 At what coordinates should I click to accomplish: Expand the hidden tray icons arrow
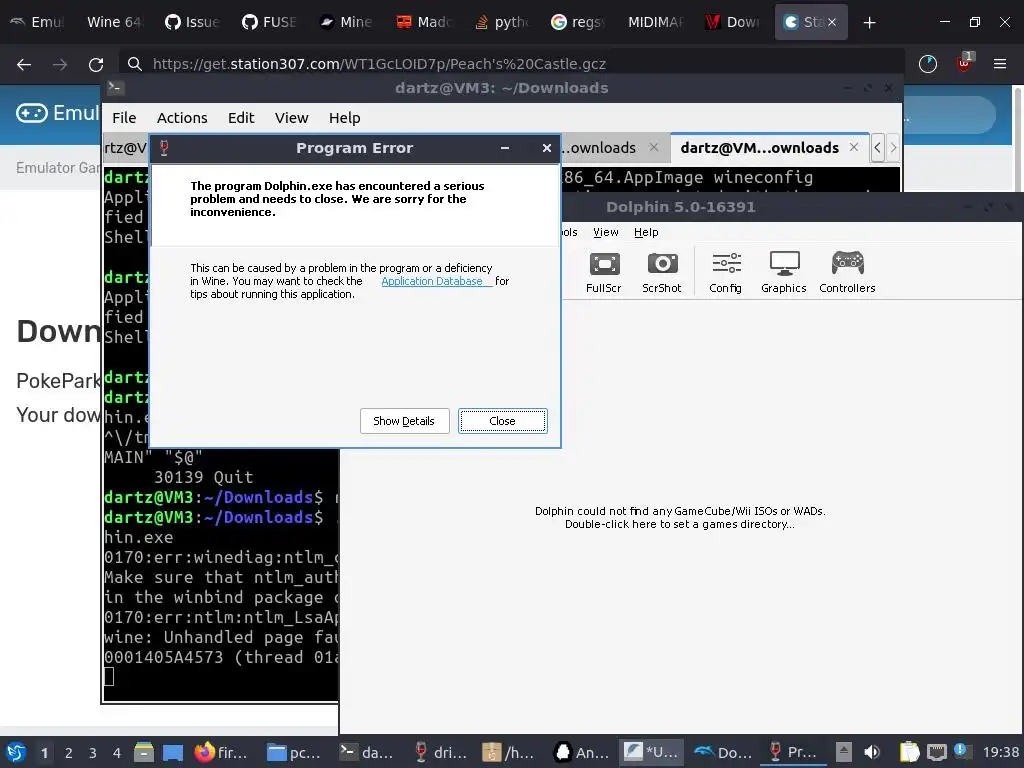coord(844,752)
